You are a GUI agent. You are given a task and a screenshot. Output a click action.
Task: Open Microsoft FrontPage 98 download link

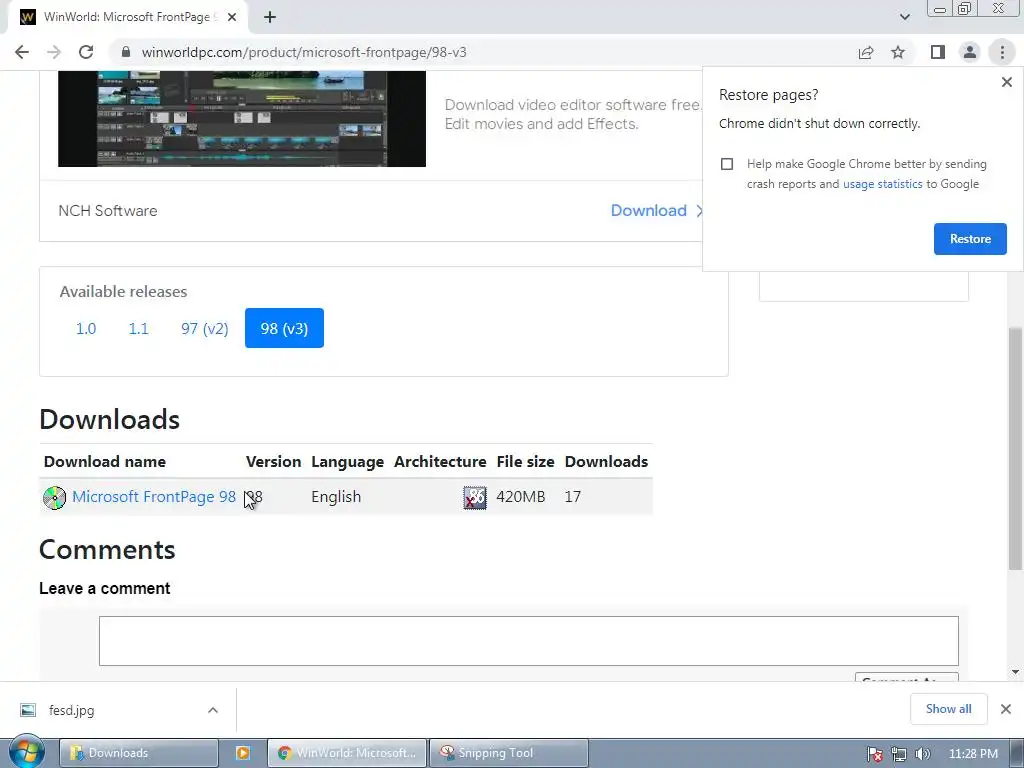(153, 497)
